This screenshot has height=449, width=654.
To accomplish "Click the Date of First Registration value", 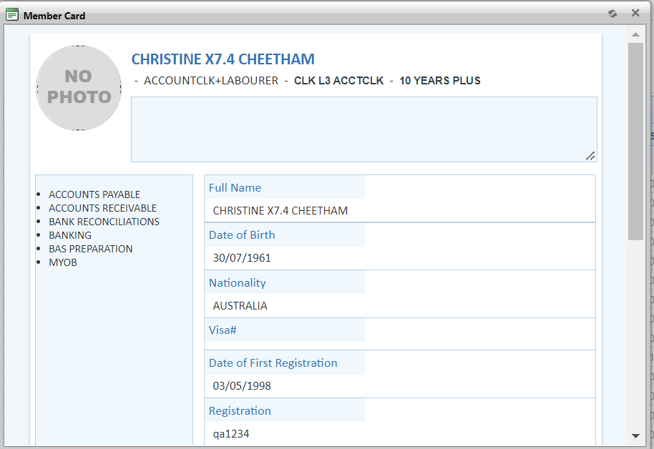I will (242, 386).
